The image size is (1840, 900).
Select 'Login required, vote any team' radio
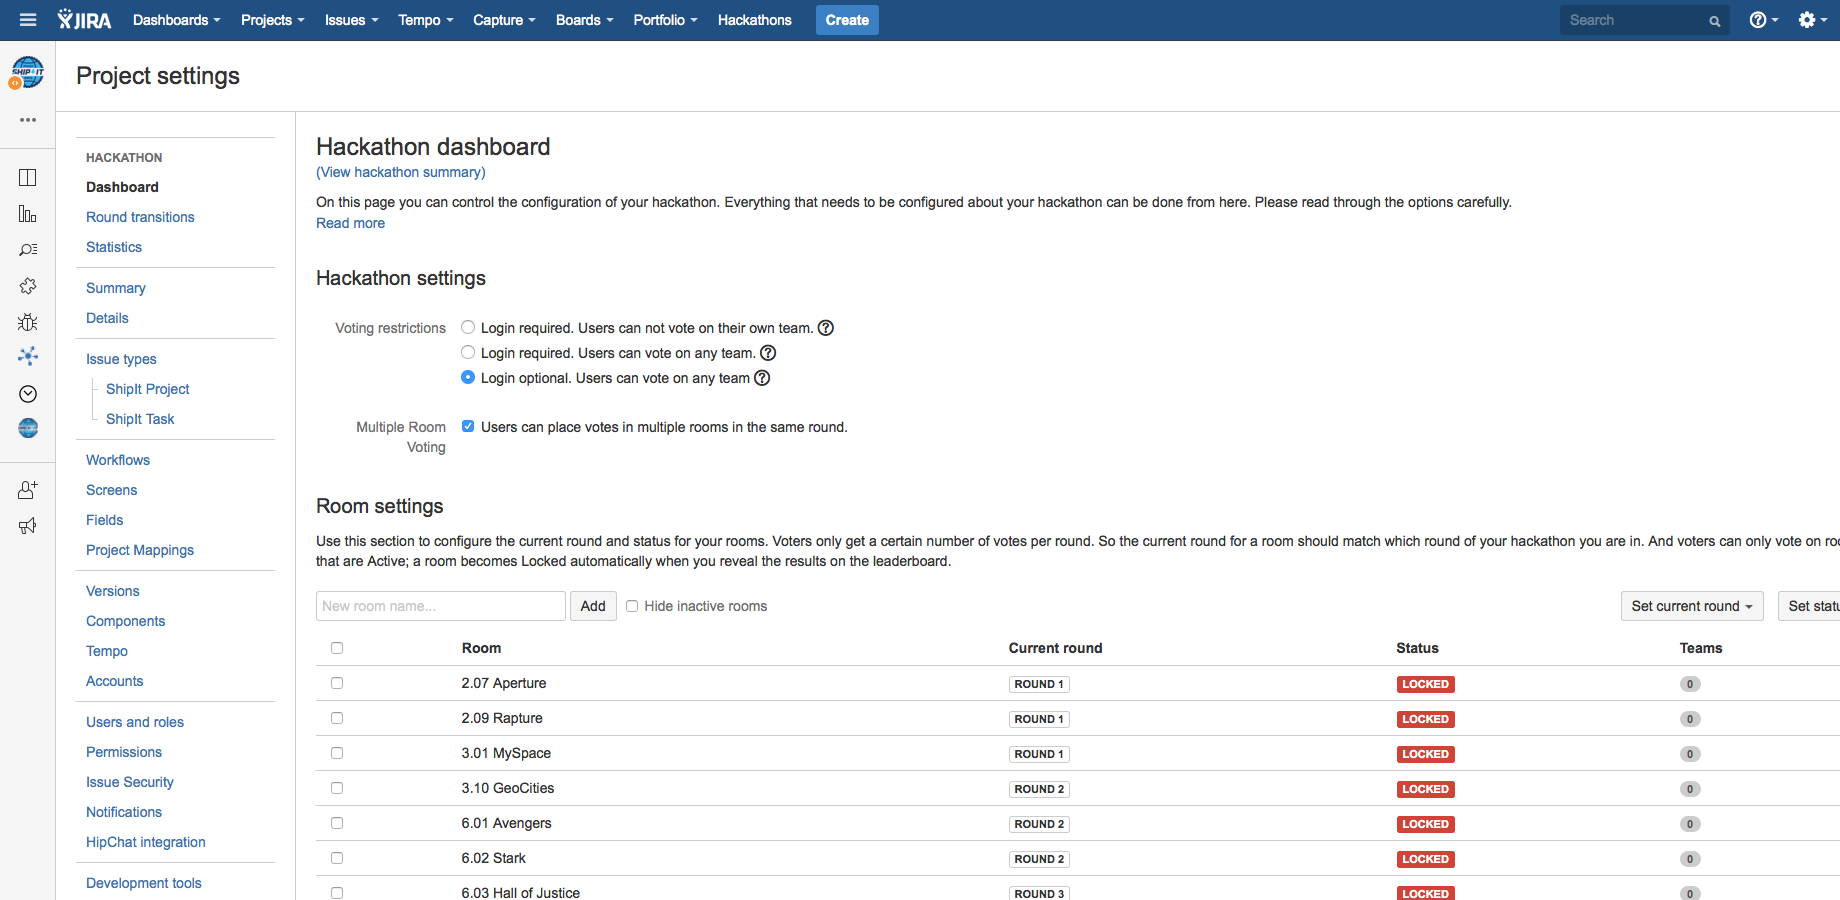(x=468, y=352)
